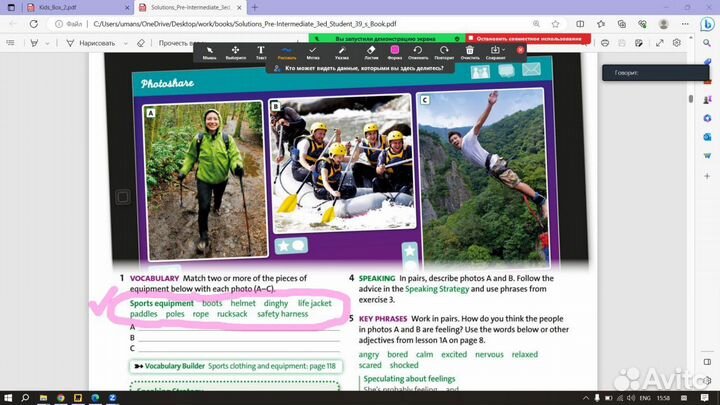Open the Bing Copilot sidebar

[707, 24]
